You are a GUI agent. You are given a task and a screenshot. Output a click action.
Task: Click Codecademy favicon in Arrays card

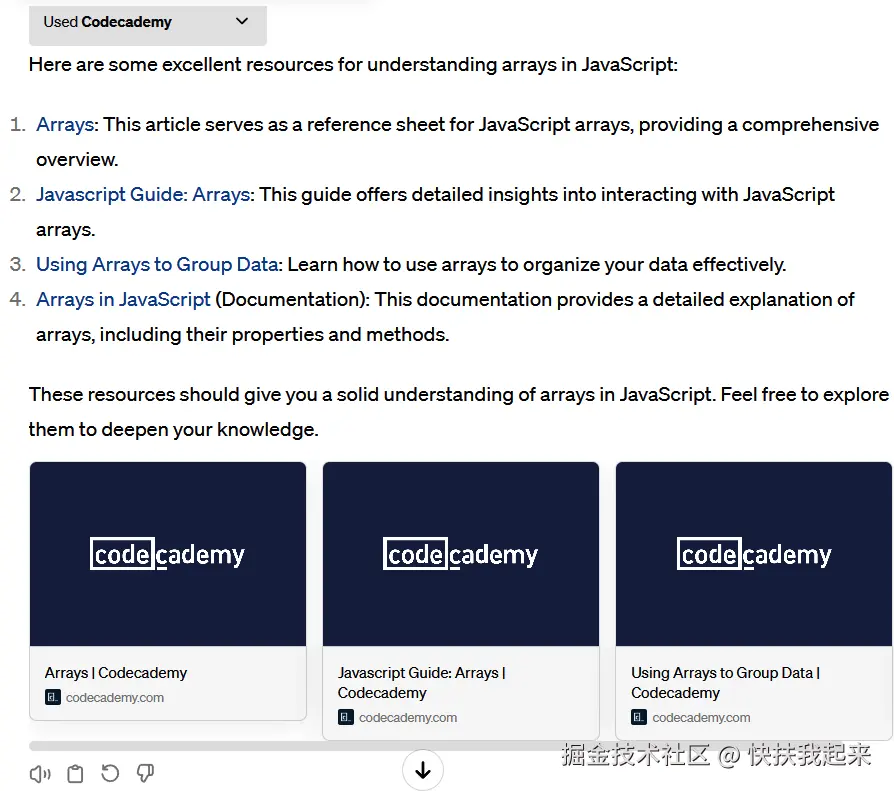click(52, 697)
